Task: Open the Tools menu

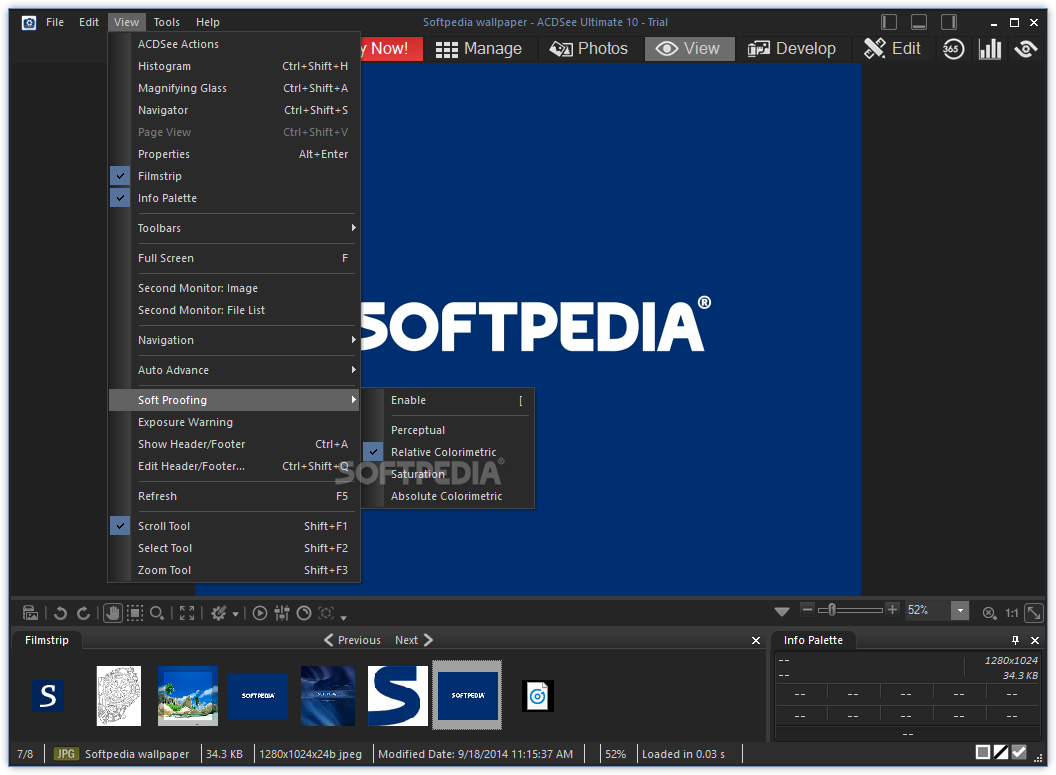Action: point(166,22)
